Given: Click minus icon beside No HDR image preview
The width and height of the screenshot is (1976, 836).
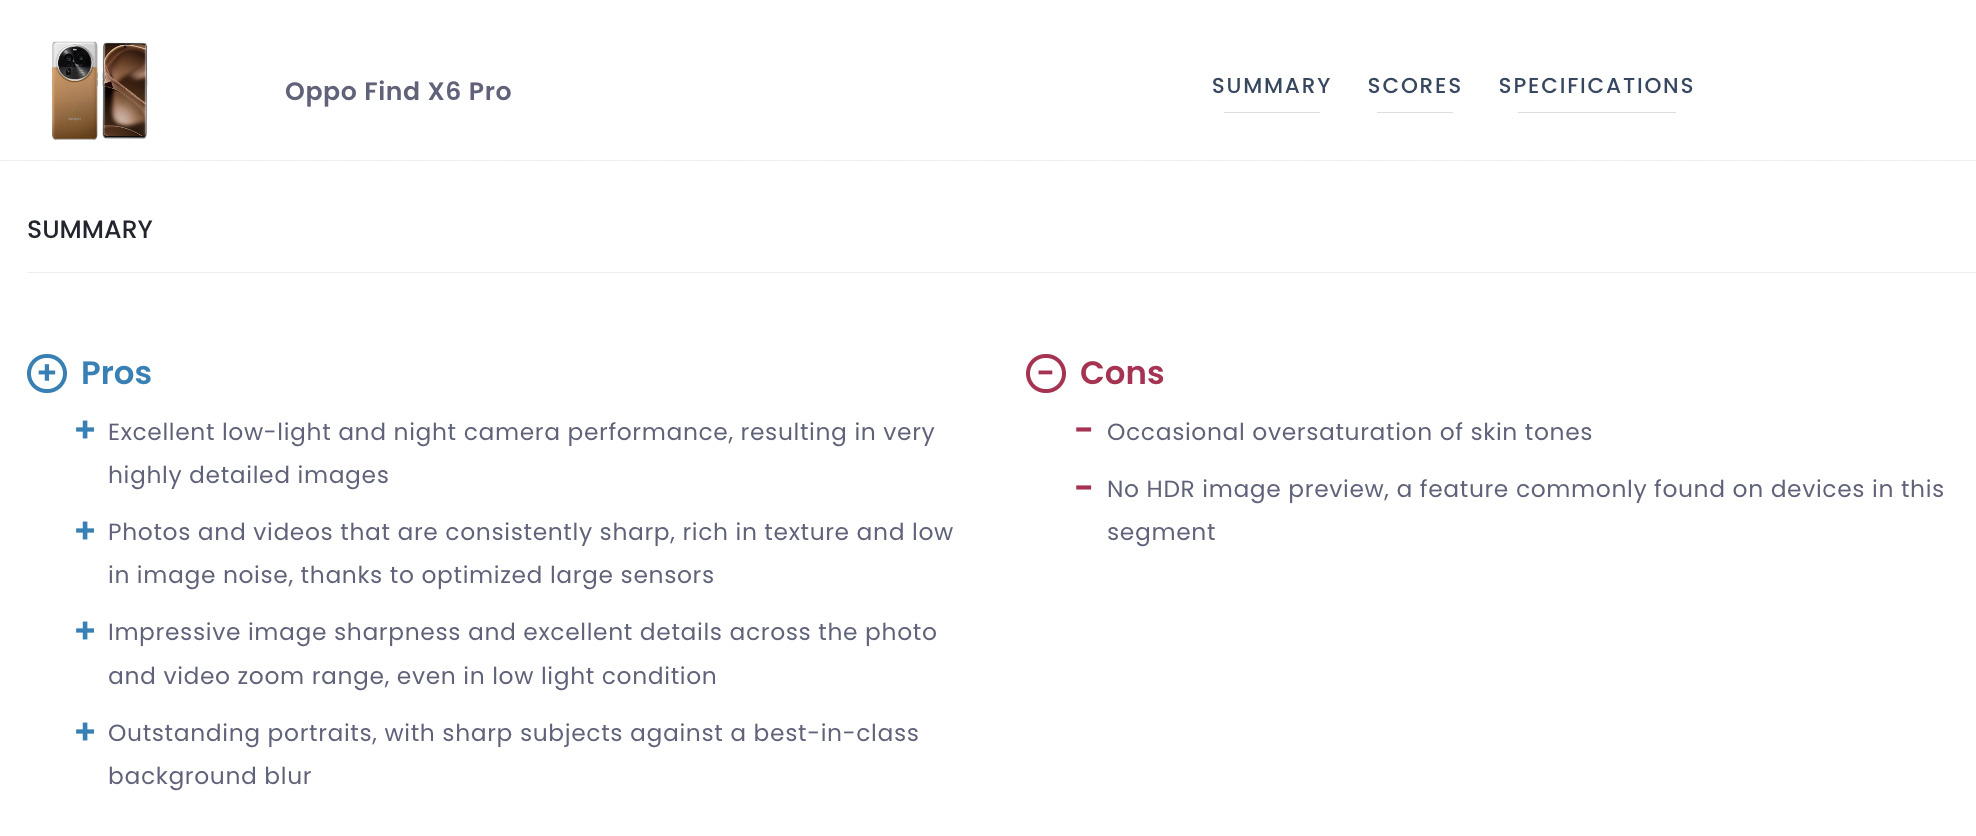Looking at the screenshot, I should 1083,488.
